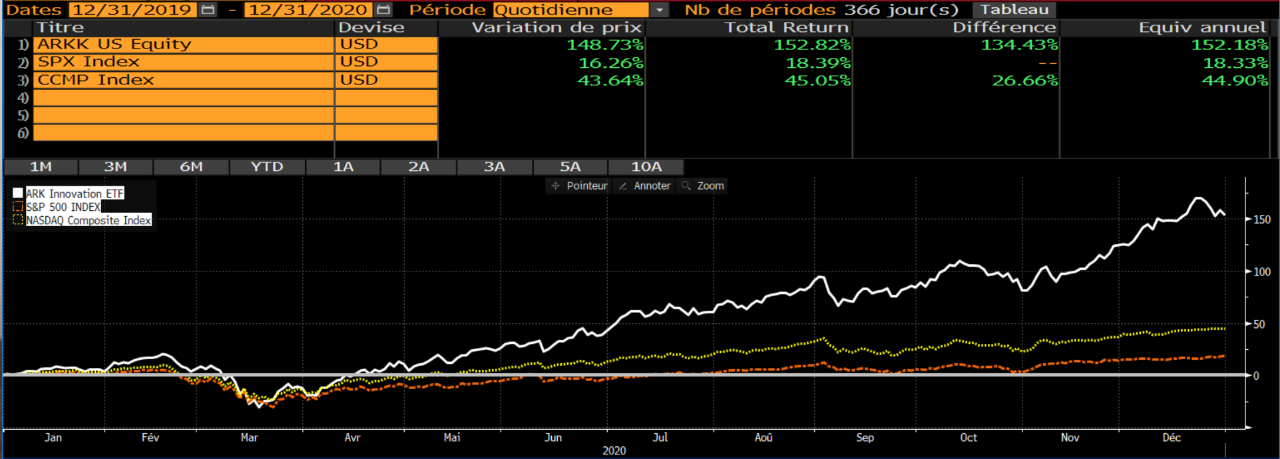Click CCMP annual equivalent 44.90%

click(x=1236, y=80)
